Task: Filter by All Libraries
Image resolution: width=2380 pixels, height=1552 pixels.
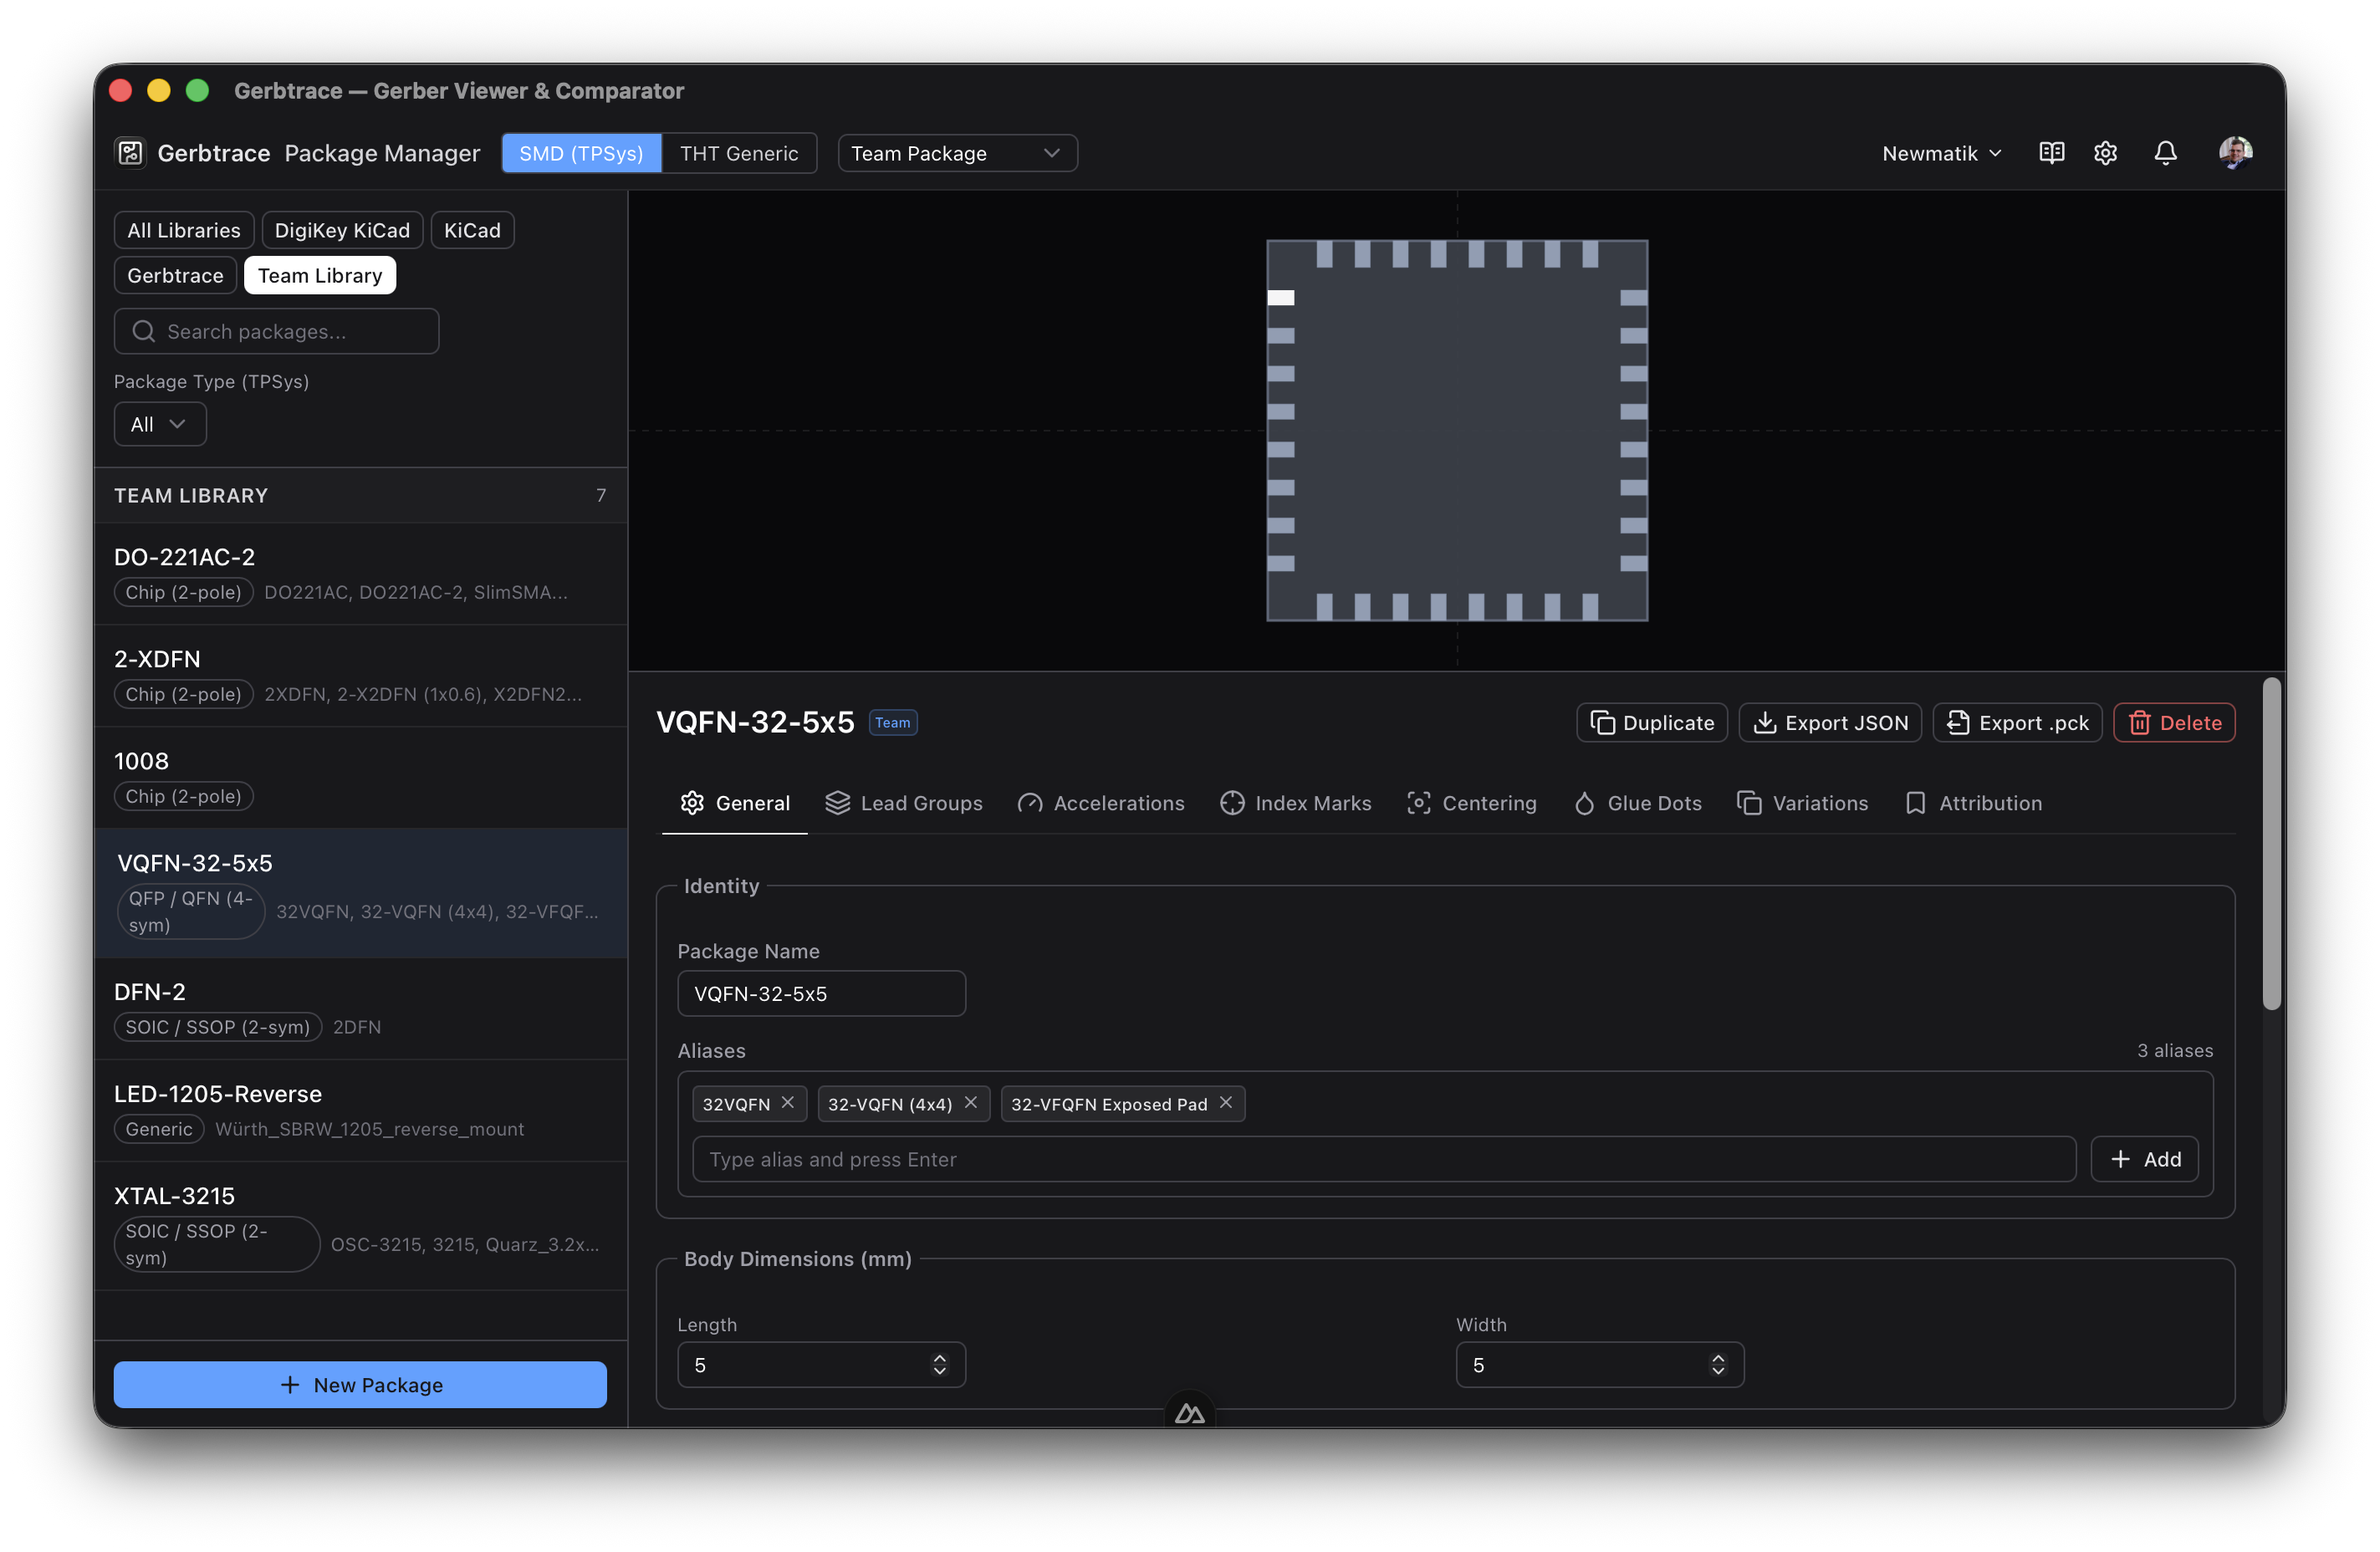Action: tap(184, 230)
